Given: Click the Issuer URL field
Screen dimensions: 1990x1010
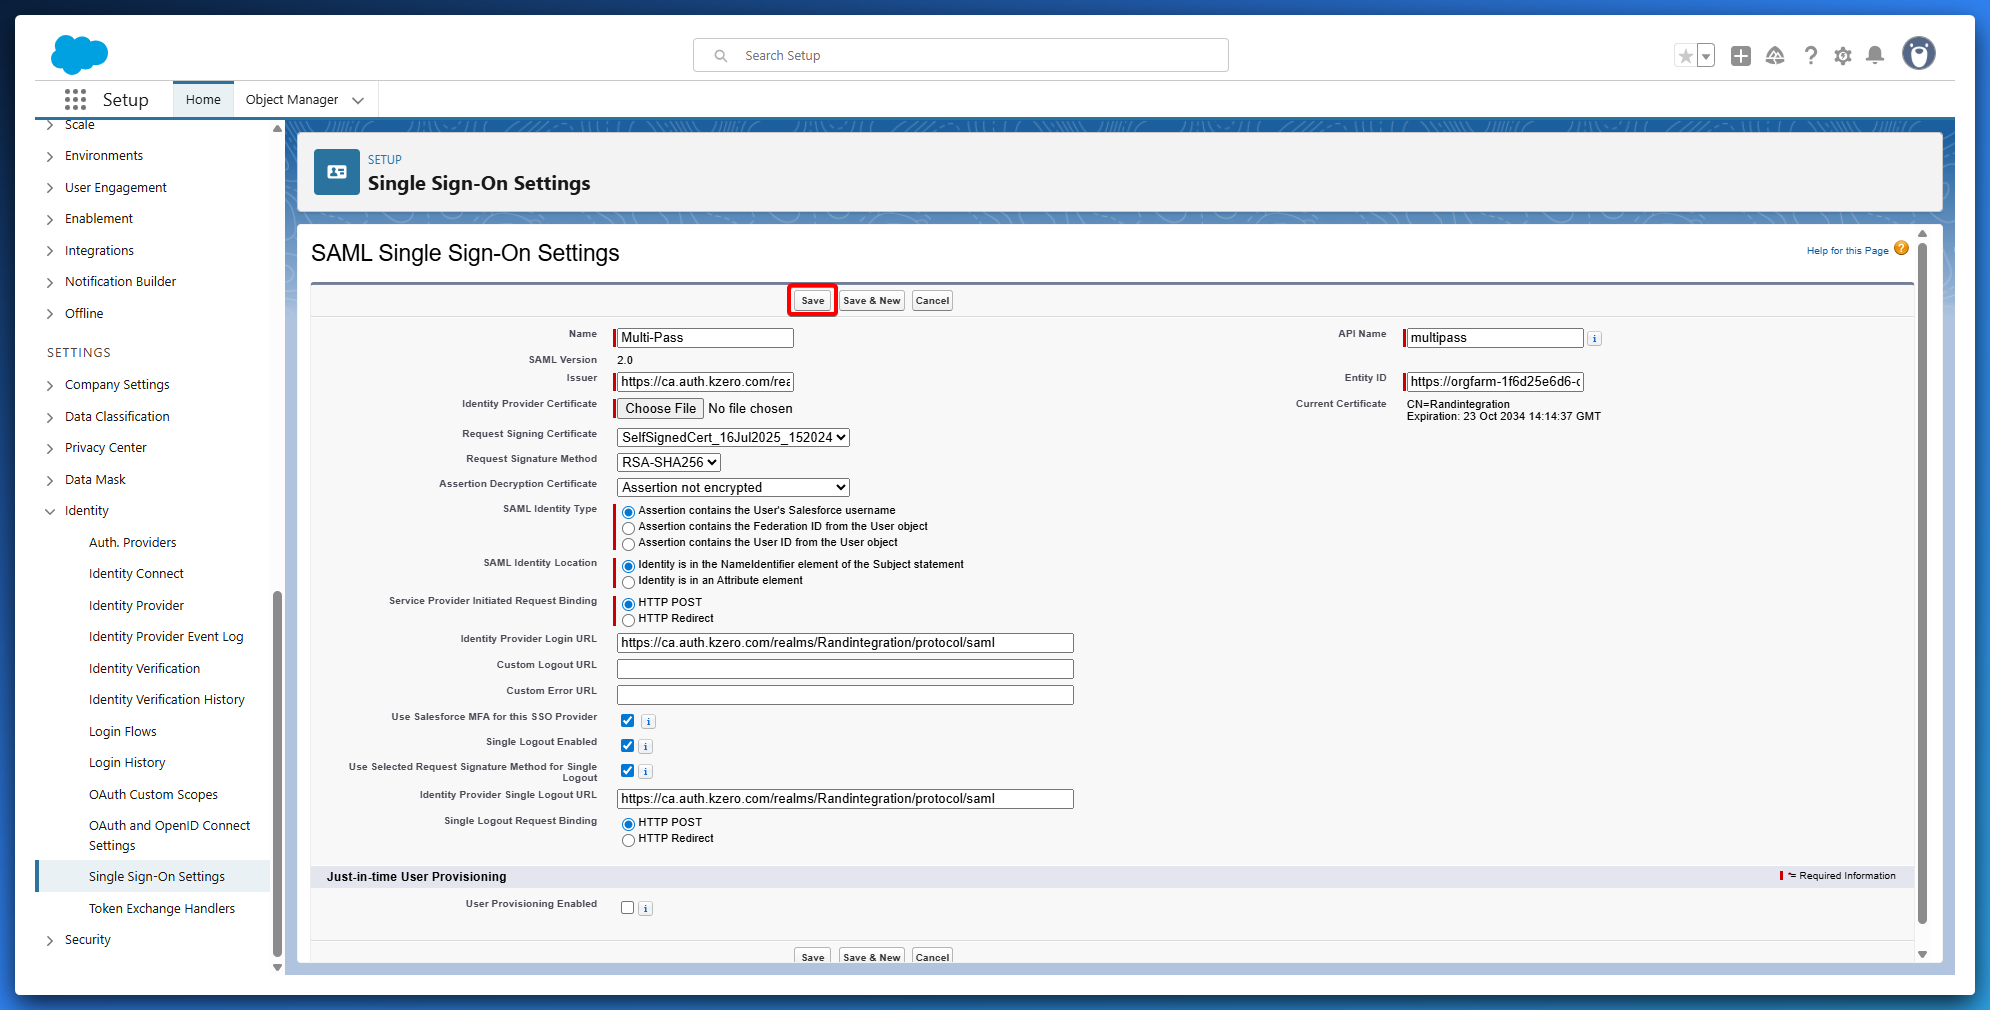Looking at the screenshot, I should (705, 382).
